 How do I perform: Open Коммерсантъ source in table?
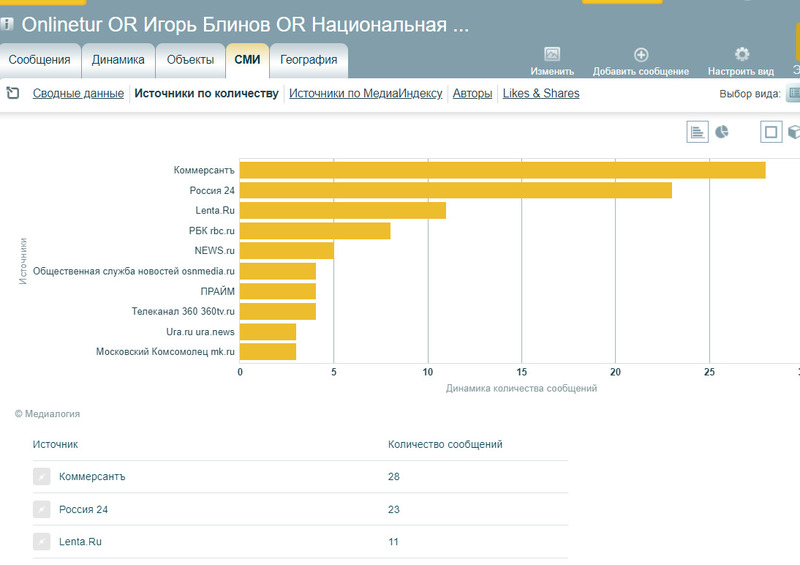(92, 477)
